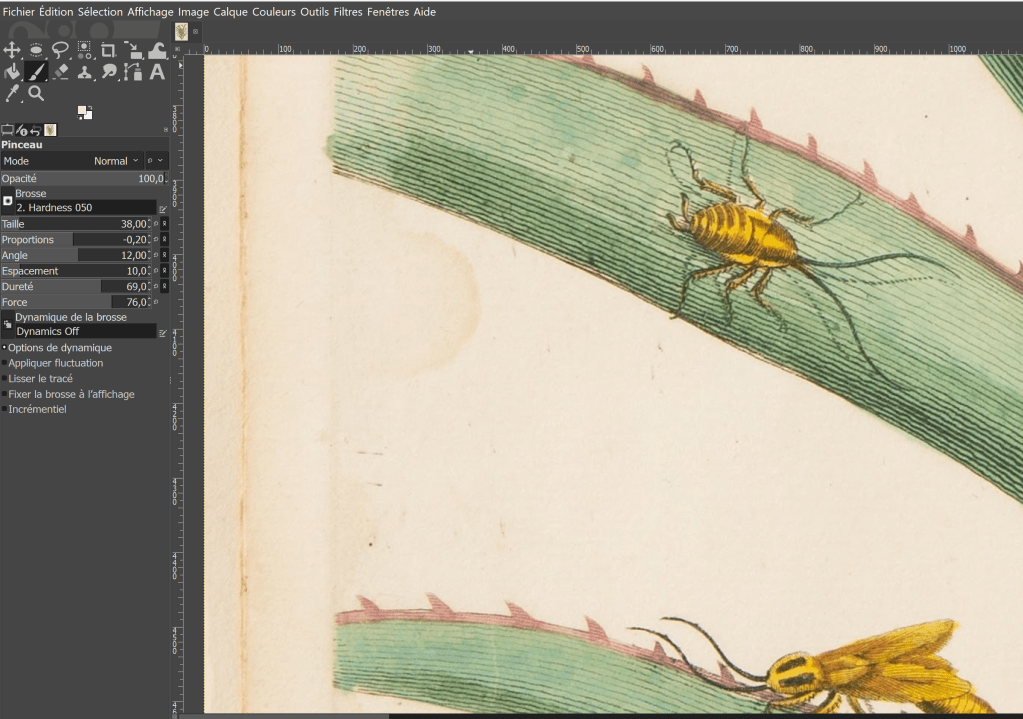This screenshot has width=1023, height=719.
Task: Select the Text tool
Action: pos(157,72)
